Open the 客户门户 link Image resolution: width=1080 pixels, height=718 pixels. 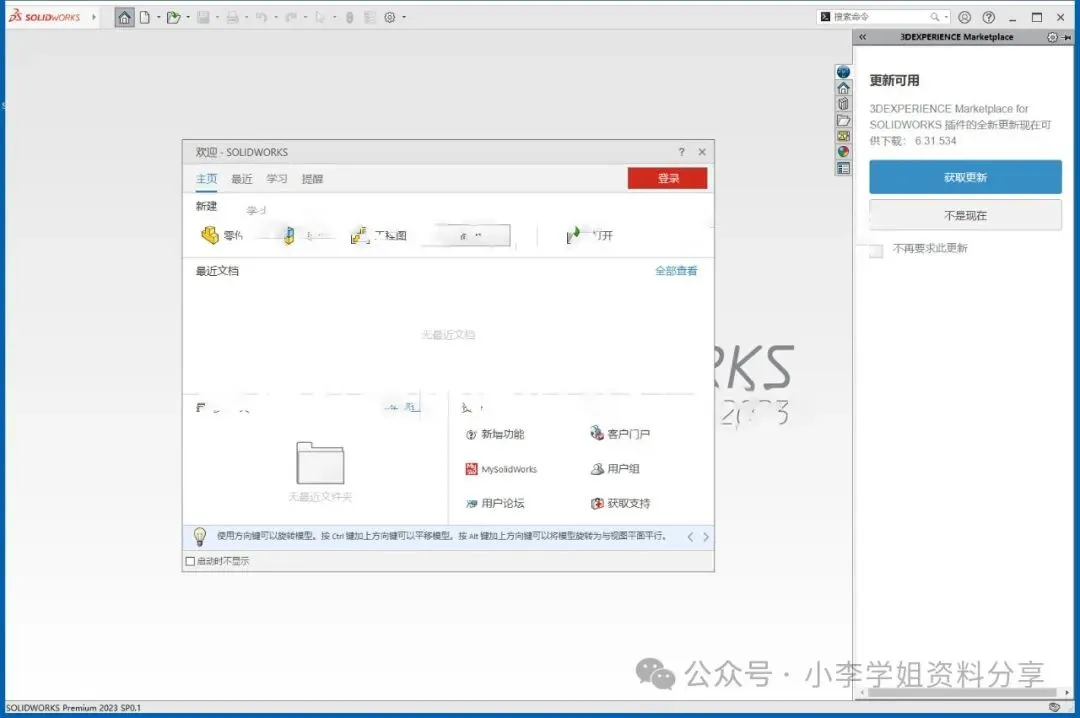pyautogui.click(x=620, y=433)
